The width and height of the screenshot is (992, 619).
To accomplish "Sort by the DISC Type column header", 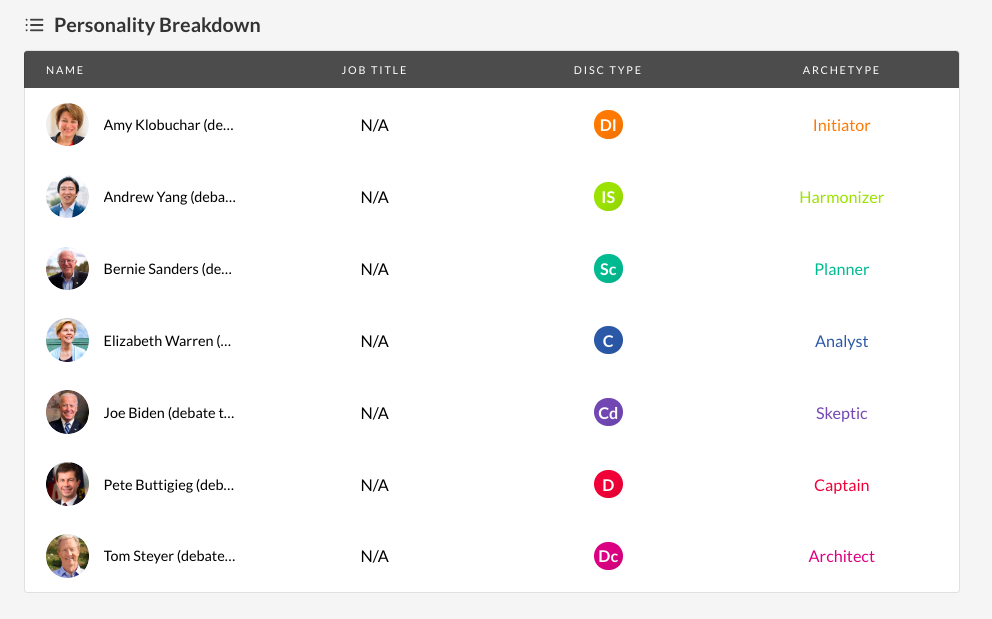I will 607,70.
